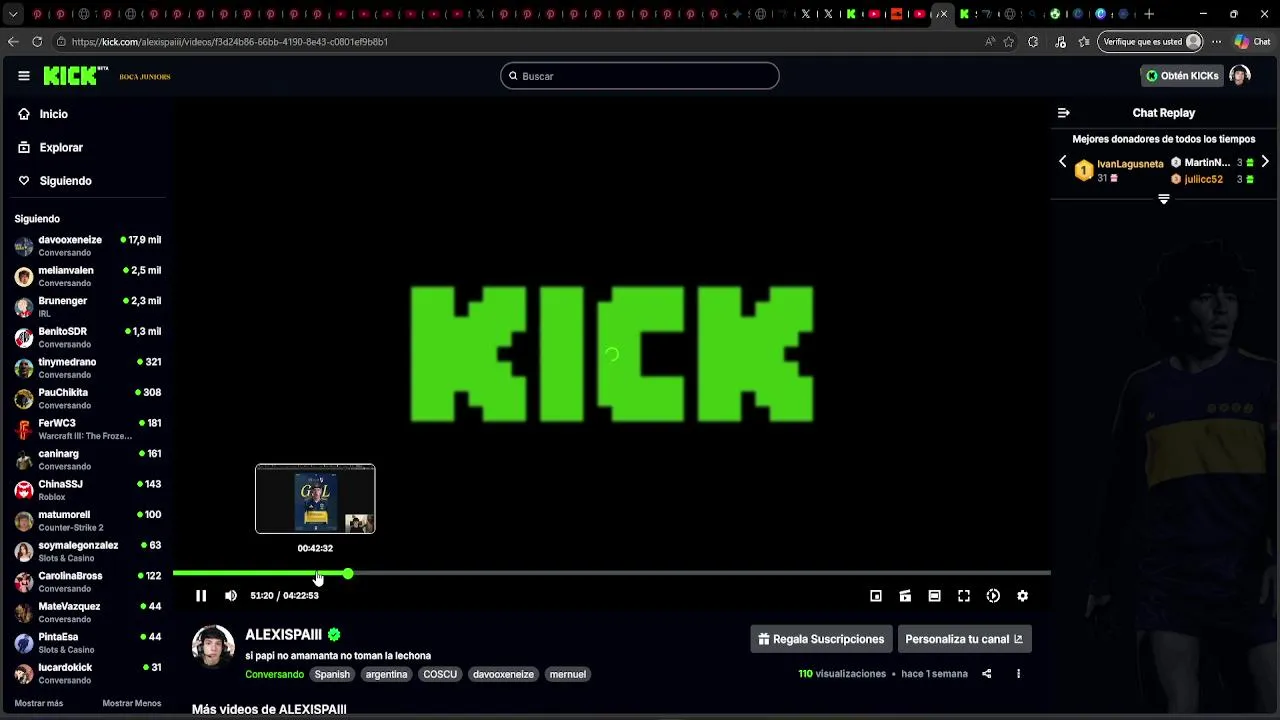Click the seek preview thumbnail at 00:42:32

pos(315,498)
